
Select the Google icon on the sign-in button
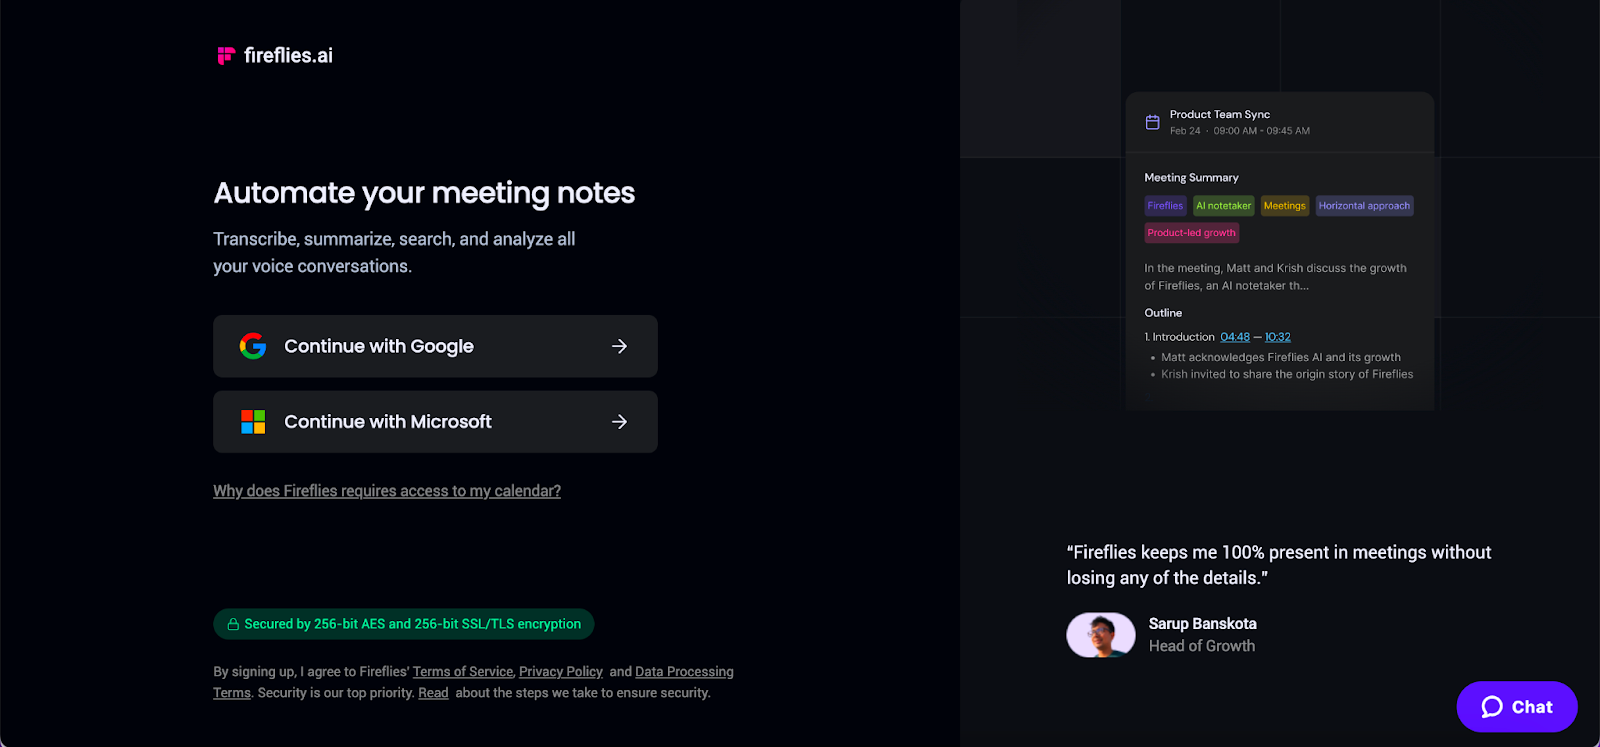(253, 346)
